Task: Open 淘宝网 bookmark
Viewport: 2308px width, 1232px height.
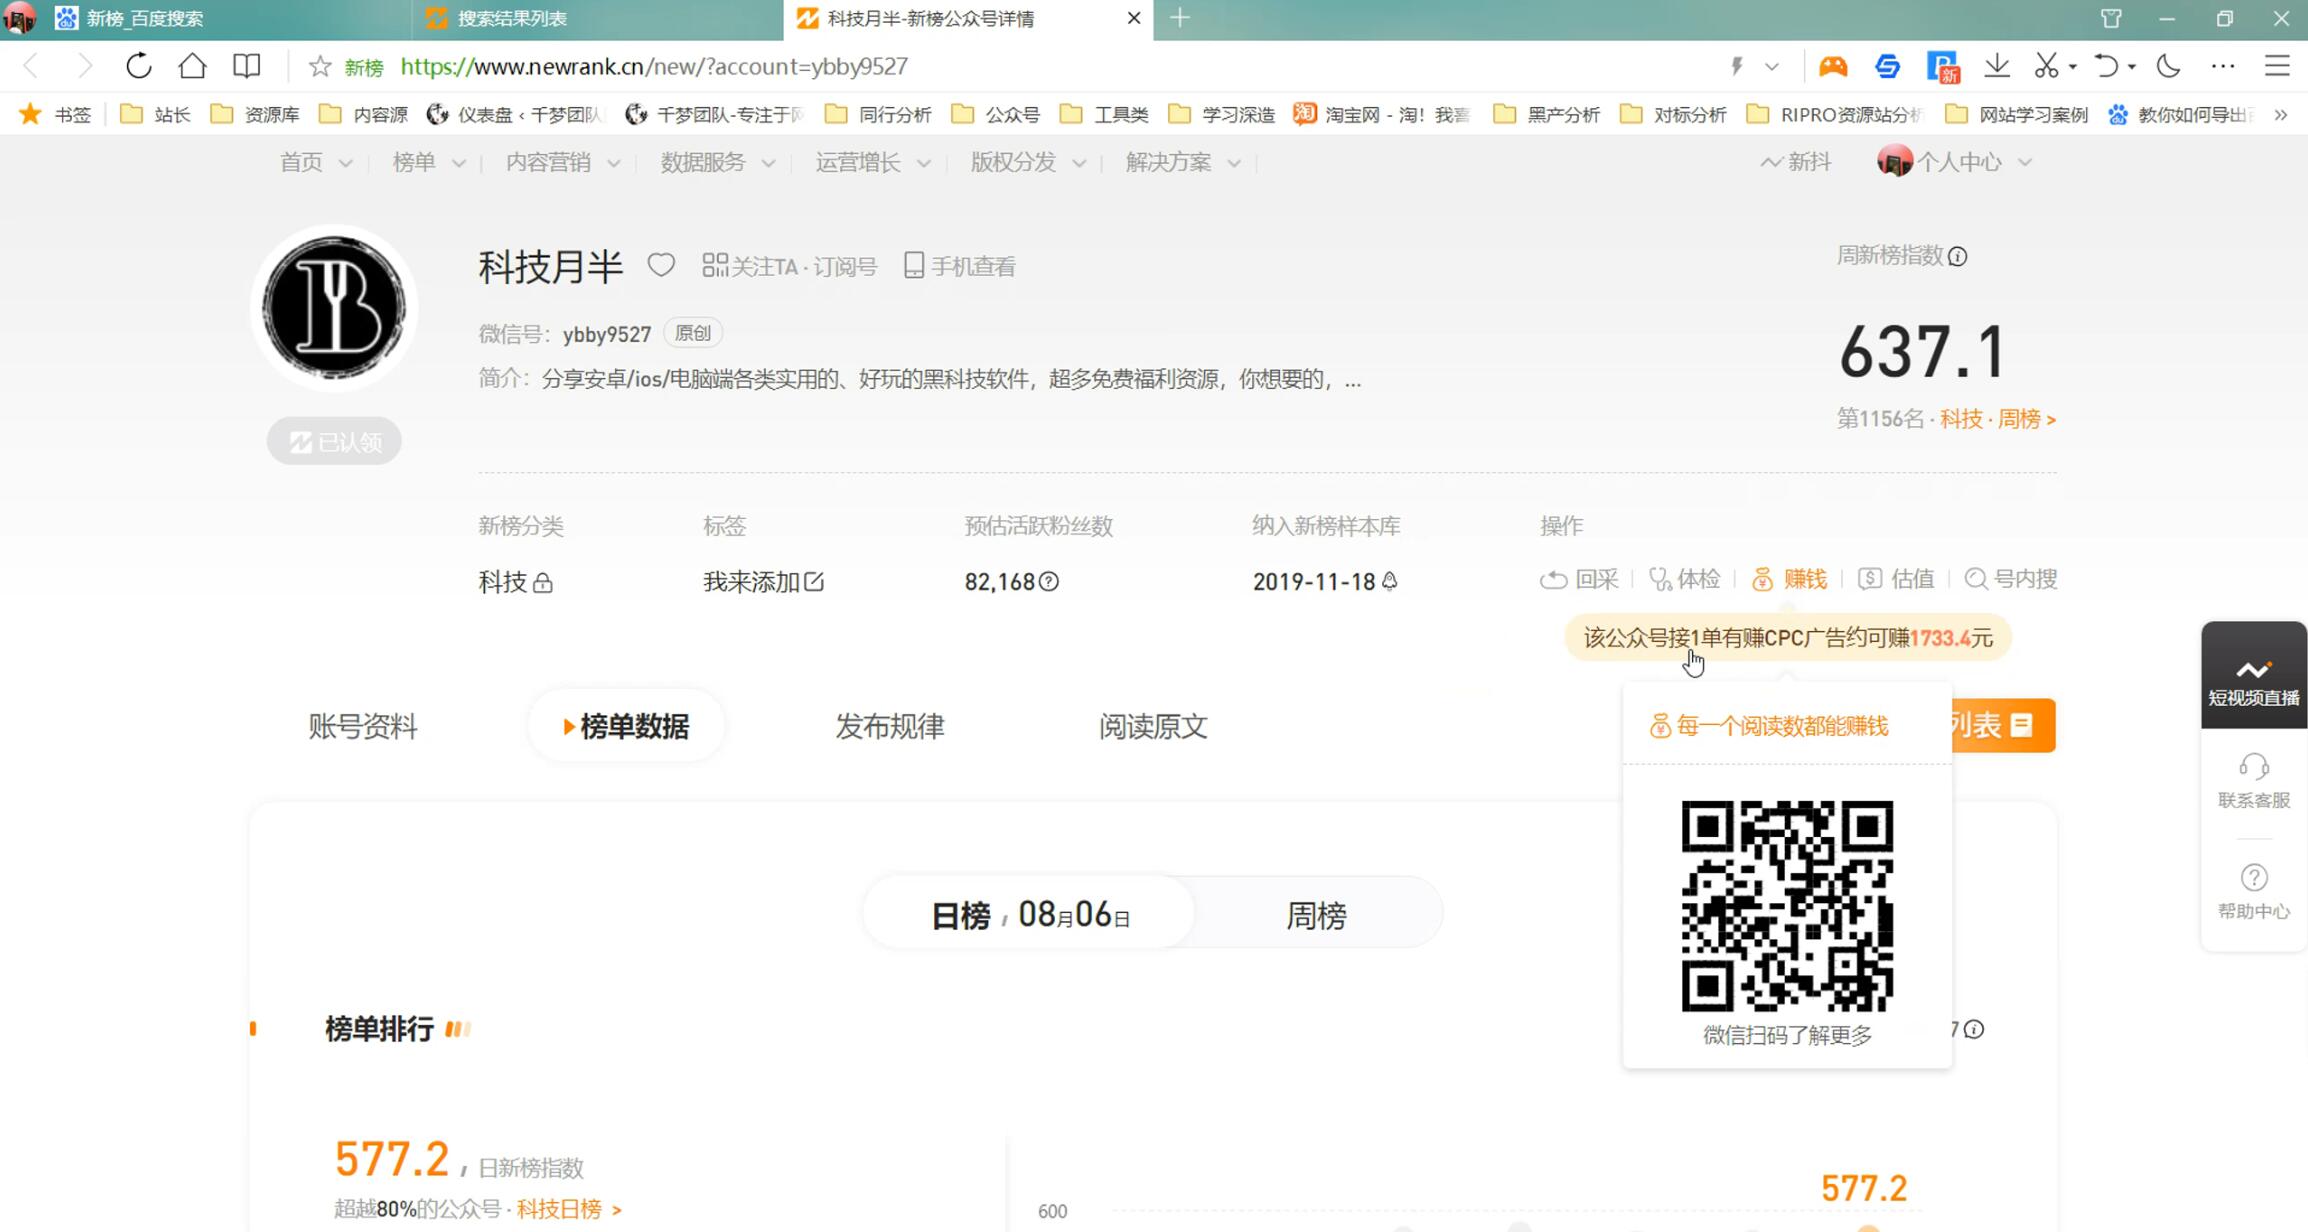Action: point(1382,115)
